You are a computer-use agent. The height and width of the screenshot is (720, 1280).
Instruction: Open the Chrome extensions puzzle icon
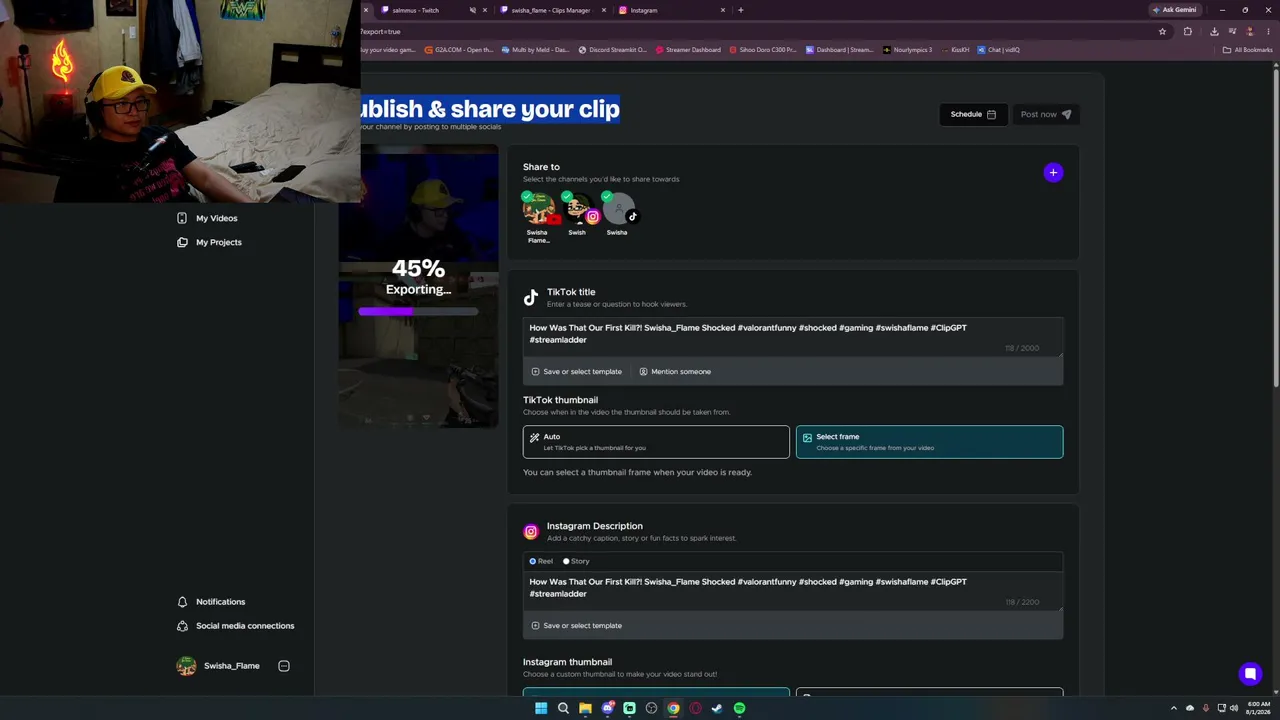[x=1188, y=31]
